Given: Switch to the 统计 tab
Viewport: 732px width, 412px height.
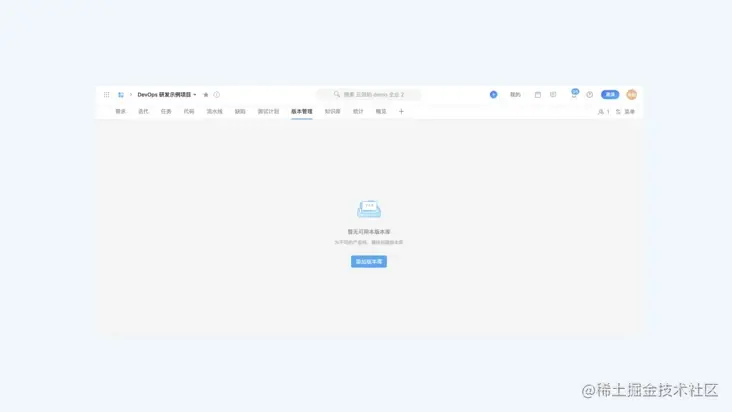Looking at the screenshot, I should 358,112.
